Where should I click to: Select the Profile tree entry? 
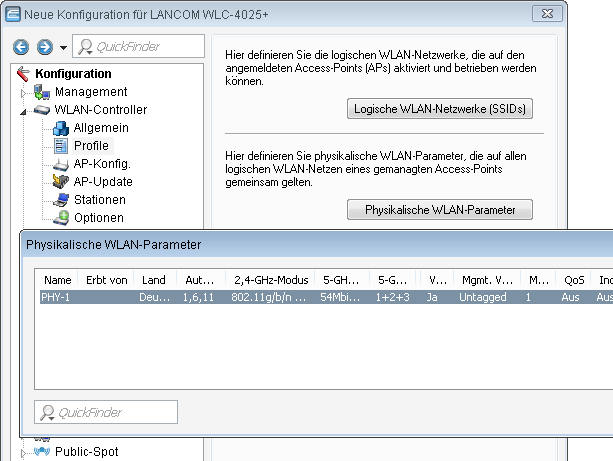(91, 146)
